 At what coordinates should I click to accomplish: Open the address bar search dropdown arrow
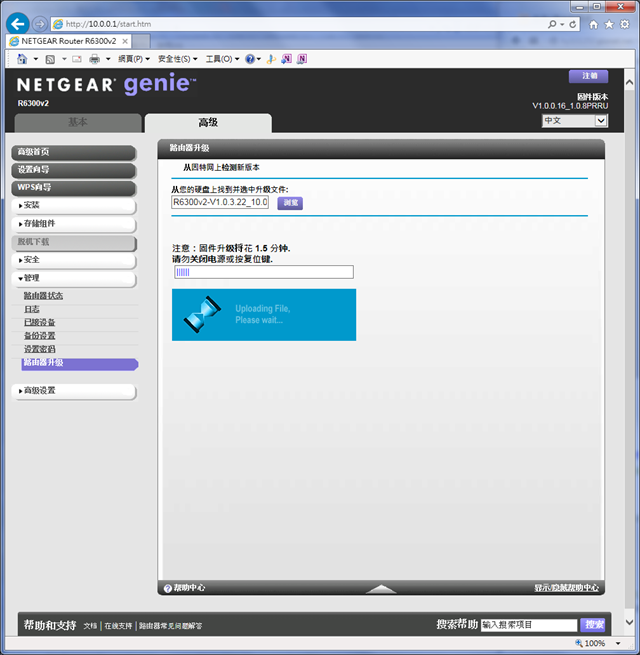tap(562, 24)
